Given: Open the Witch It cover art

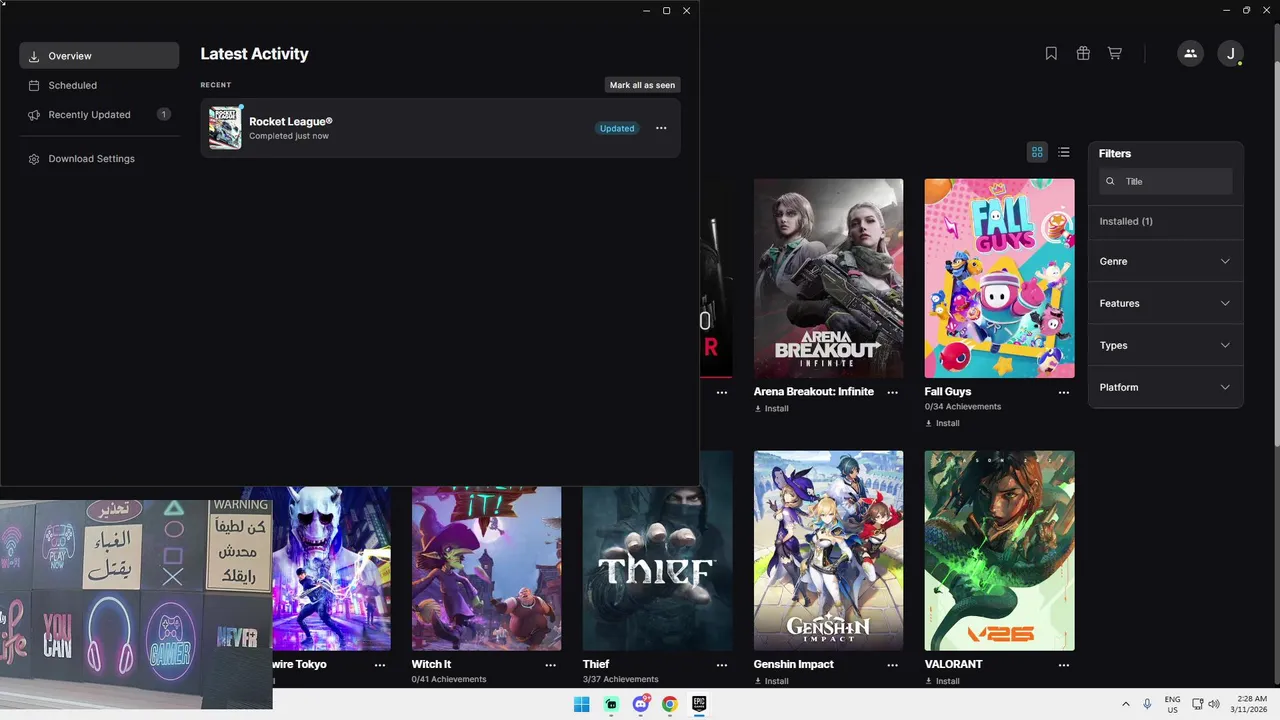Looking at the screenshot, I should [486, 568].
